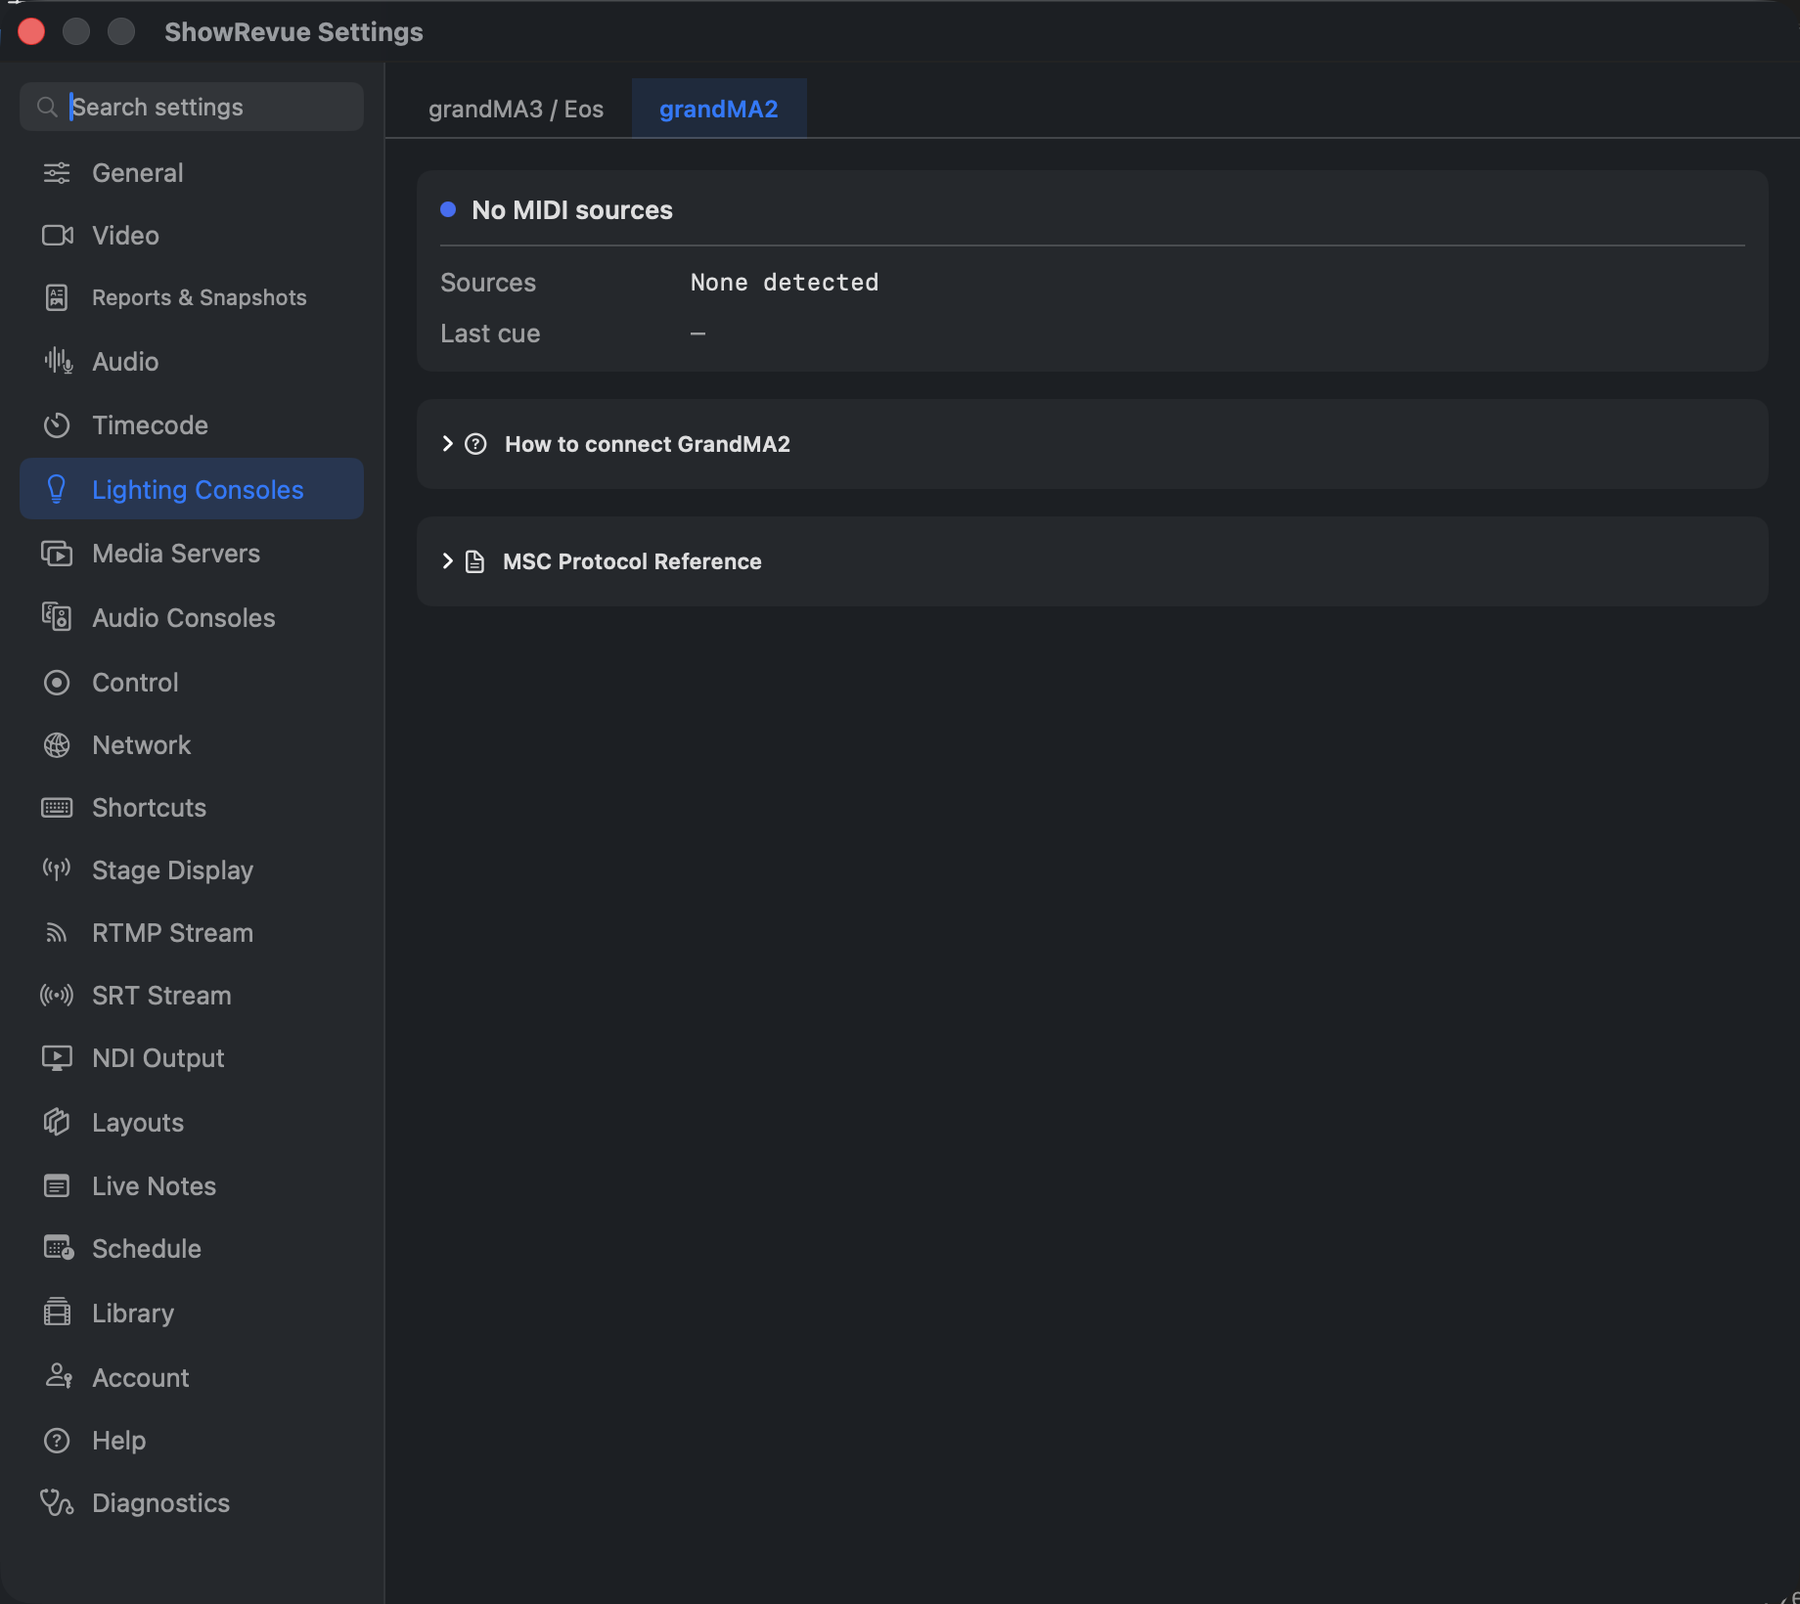Click the Library icon

pyautogui.click(x=57, y=1312)
